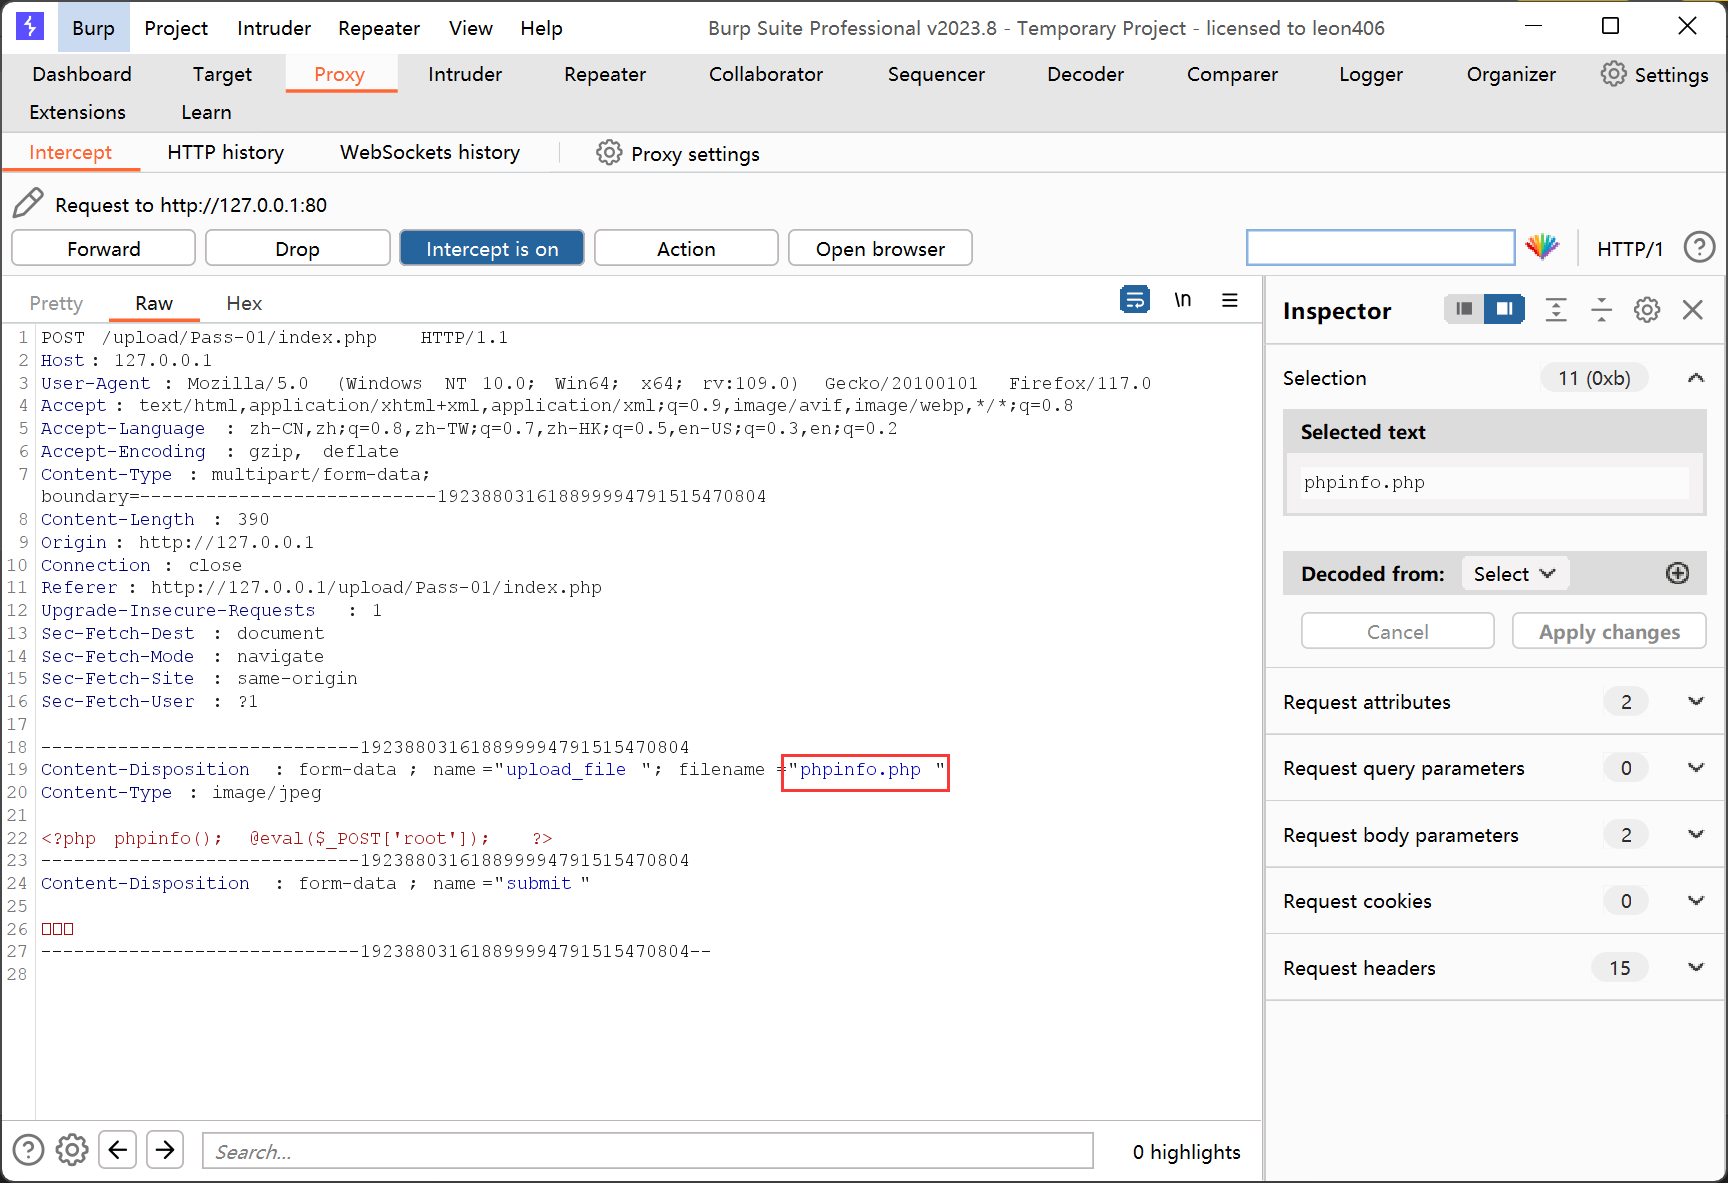Screen dimensions: 1728x1183
Task: Click Apply changes in the Inspector
Action: pyautogui.click(x=1609, y=631)
